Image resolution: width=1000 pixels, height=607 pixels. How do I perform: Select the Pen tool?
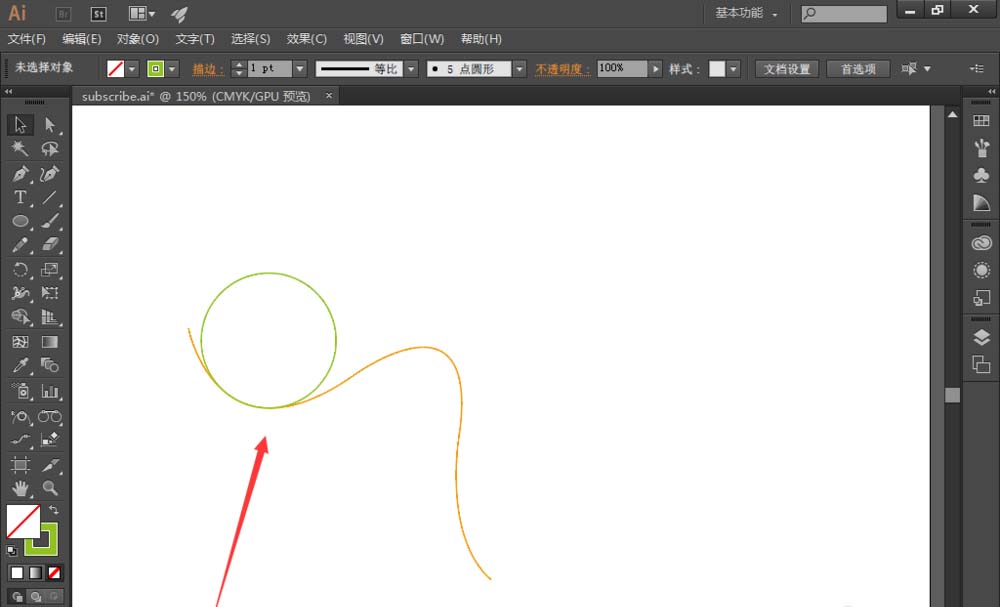click(20, 173)
